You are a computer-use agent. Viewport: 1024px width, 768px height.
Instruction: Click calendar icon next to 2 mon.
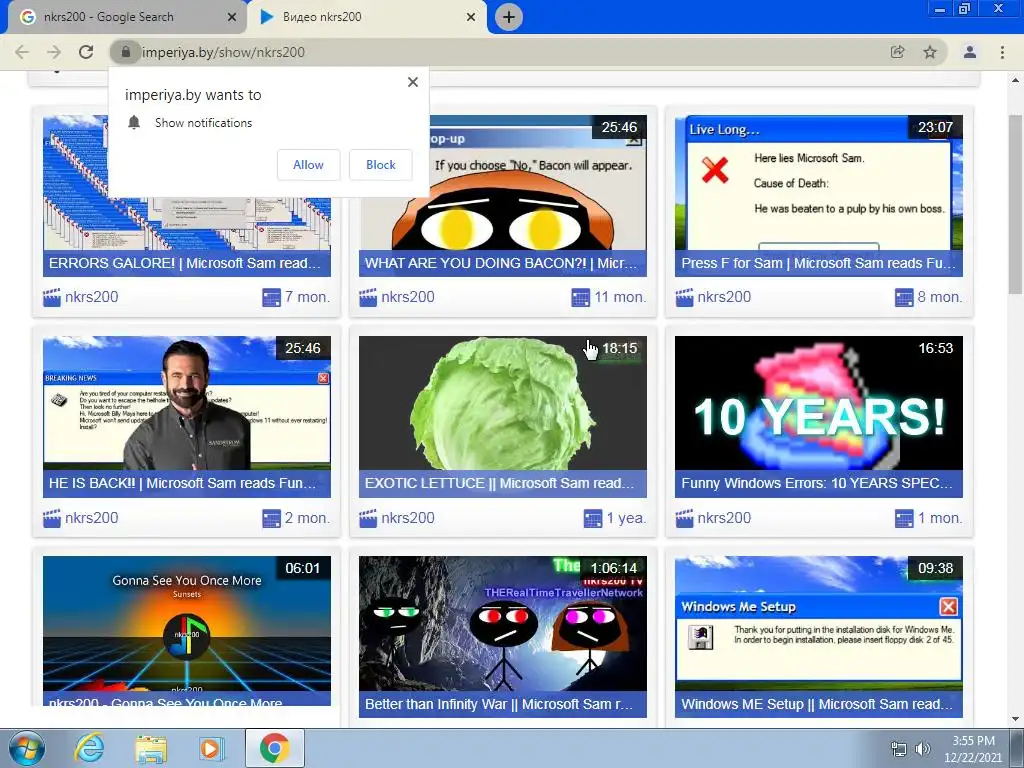click(x=271, y=519)
